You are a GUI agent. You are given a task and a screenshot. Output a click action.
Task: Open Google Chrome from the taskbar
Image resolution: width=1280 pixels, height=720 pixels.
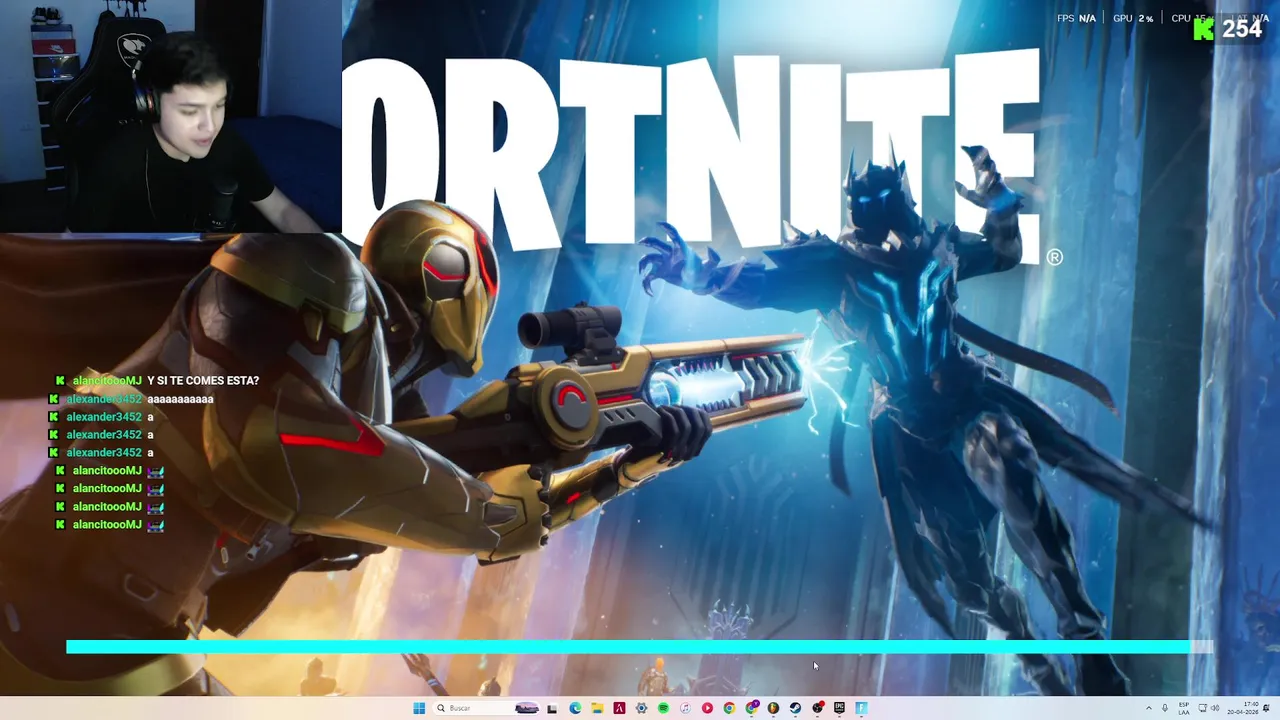click(729, 708)
